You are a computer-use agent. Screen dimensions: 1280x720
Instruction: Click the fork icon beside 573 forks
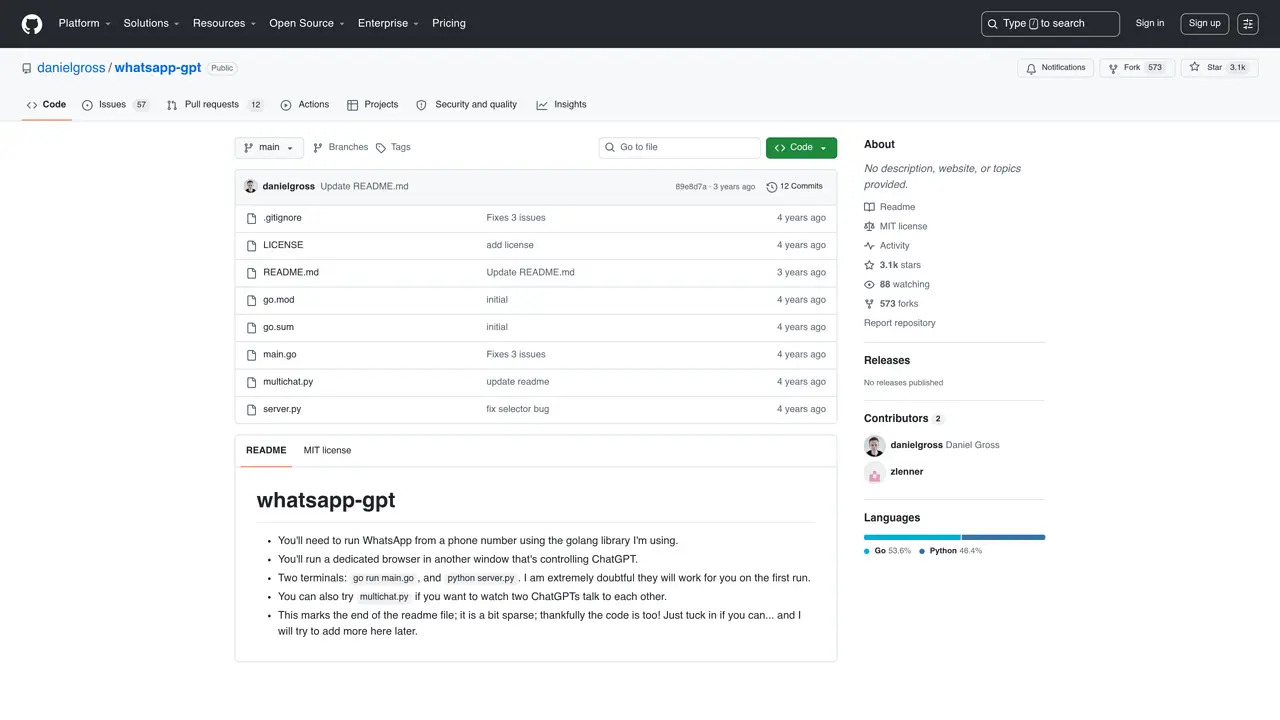[x=870, y=304]
